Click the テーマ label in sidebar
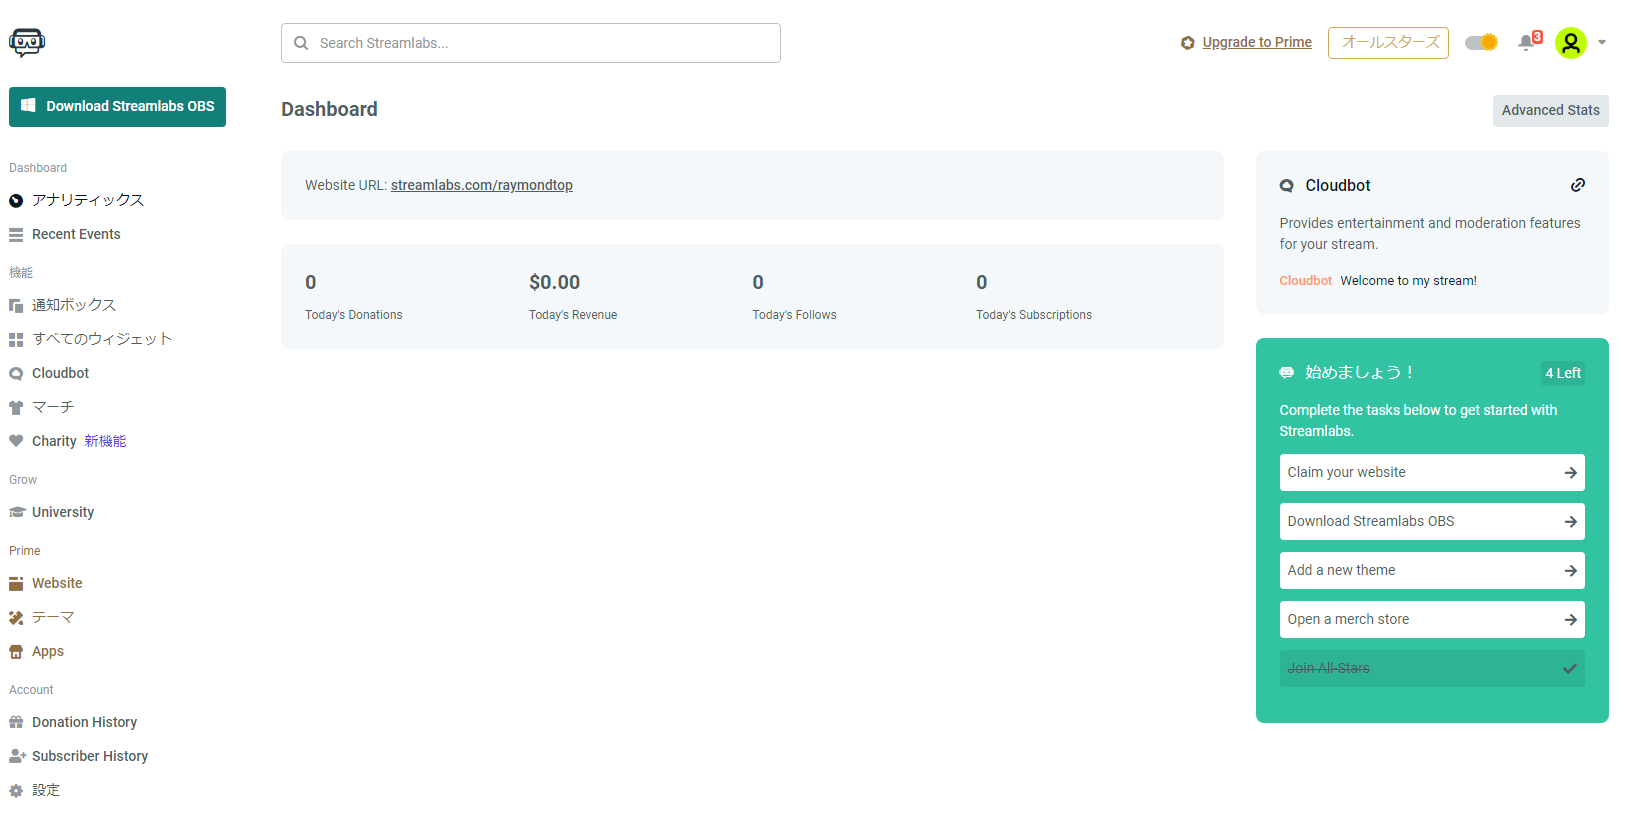 tap(53, 617)
